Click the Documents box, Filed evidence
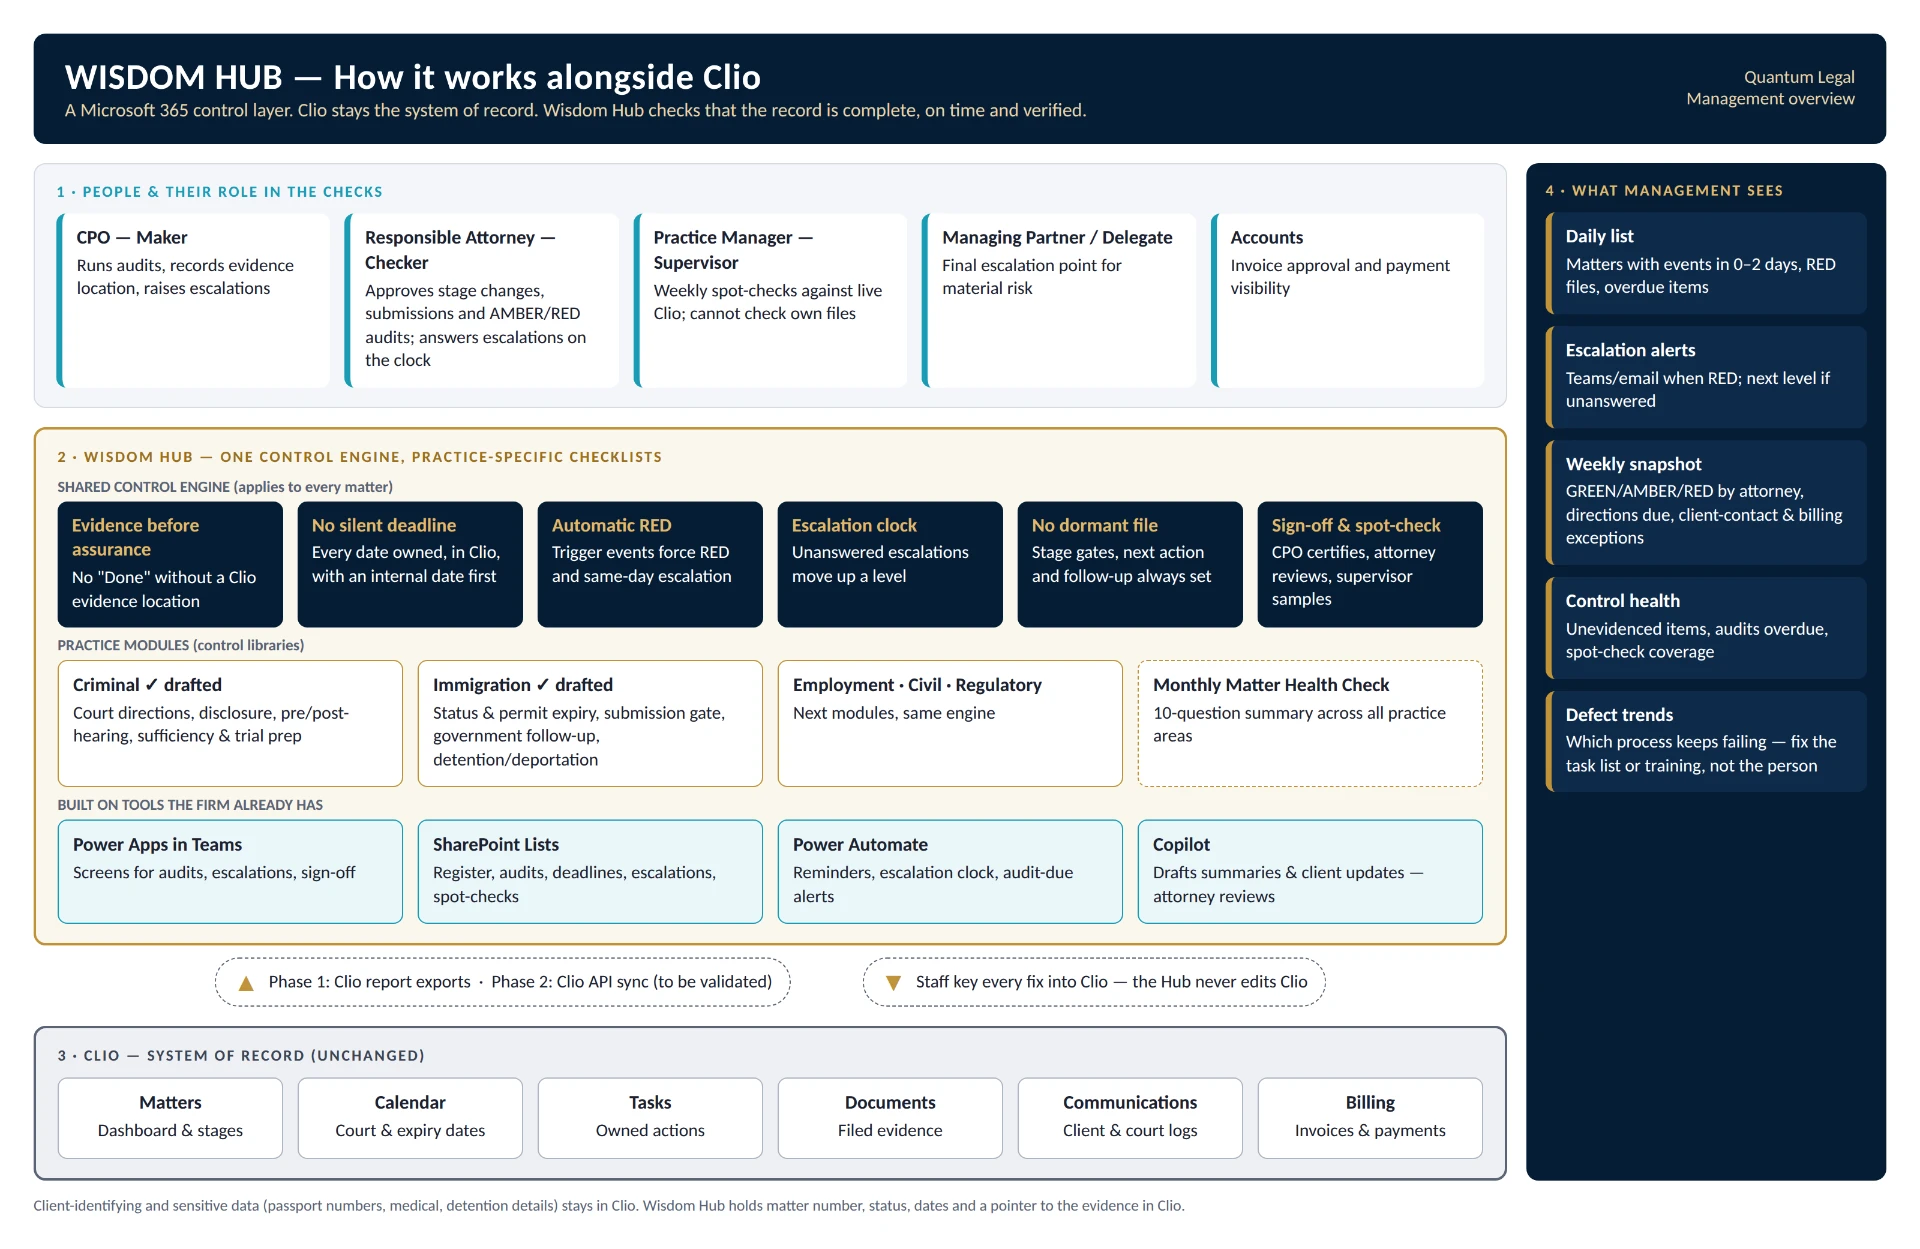This screenshot has width=1920, height=1249. (x=890, y=1117)
